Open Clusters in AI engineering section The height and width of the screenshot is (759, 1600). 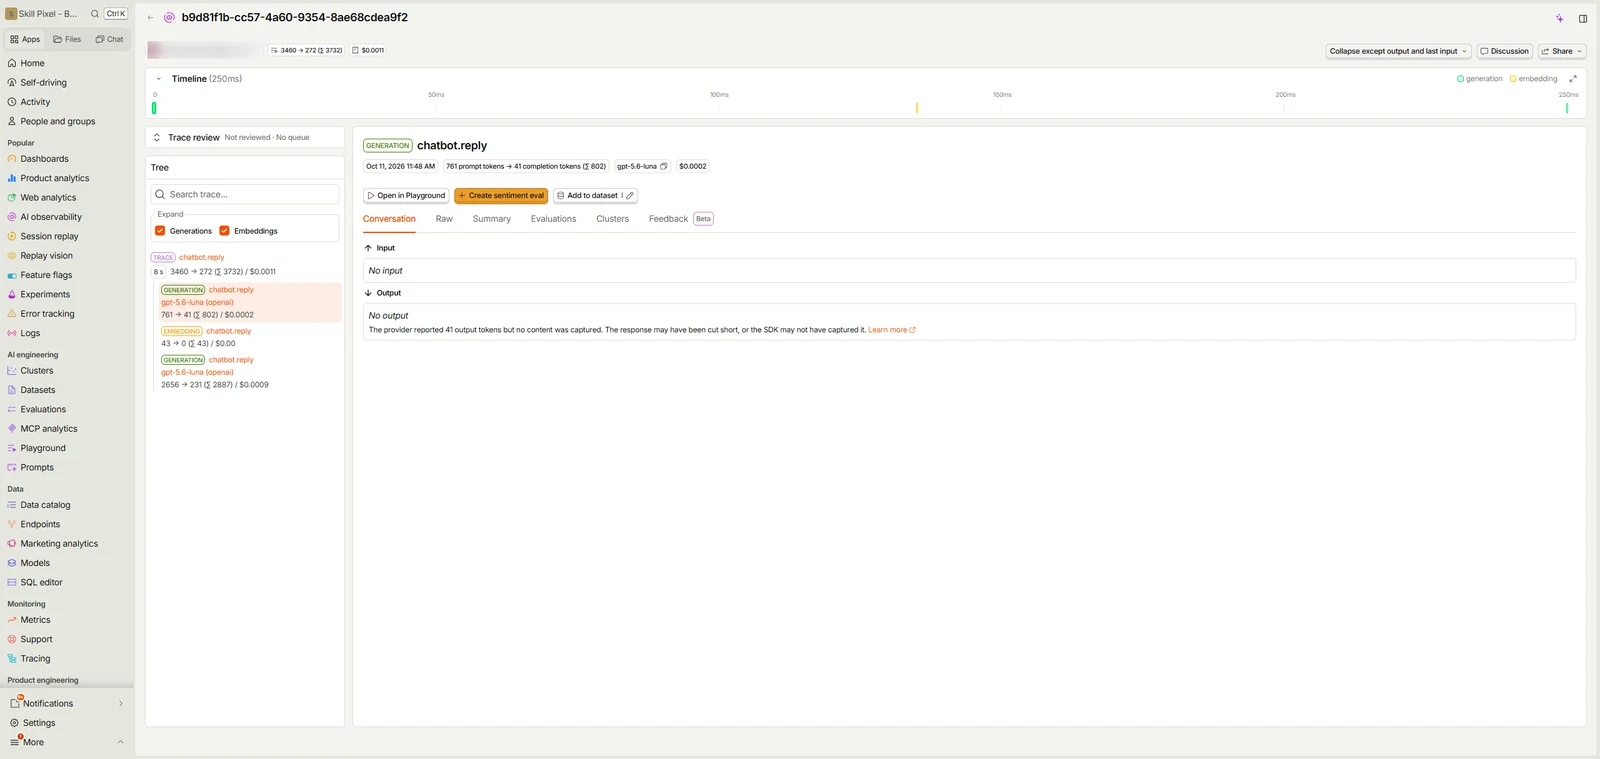[37, 371]
